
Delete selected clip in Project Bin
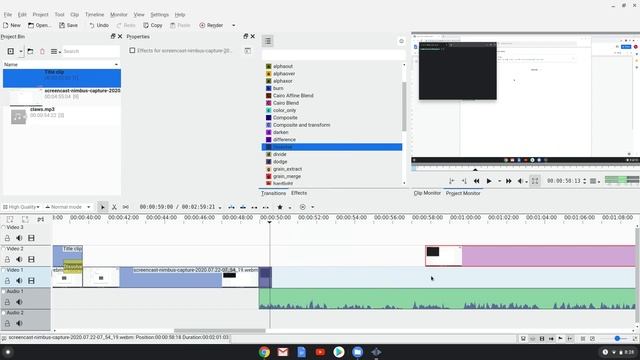pyautogui.click(x=42, y=51)
